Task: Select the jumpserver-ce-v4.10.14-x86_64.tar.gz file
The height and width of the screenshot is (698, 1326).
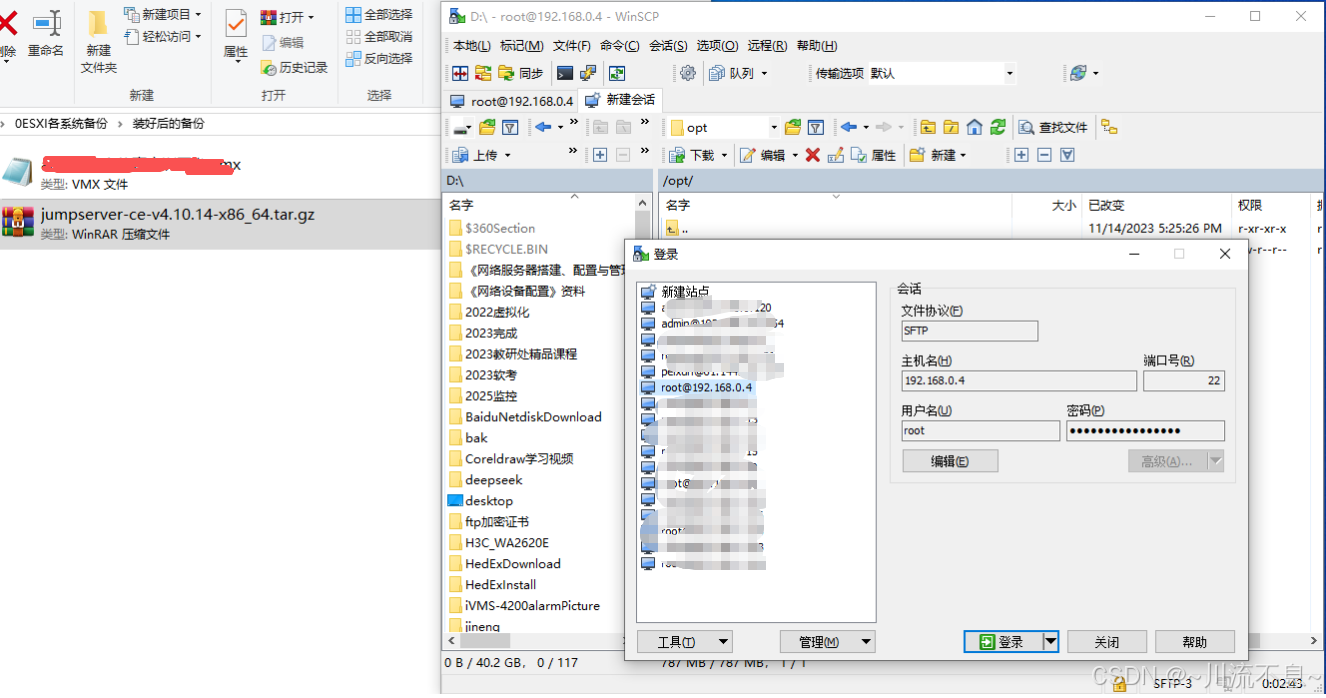Action: (220, 224)
